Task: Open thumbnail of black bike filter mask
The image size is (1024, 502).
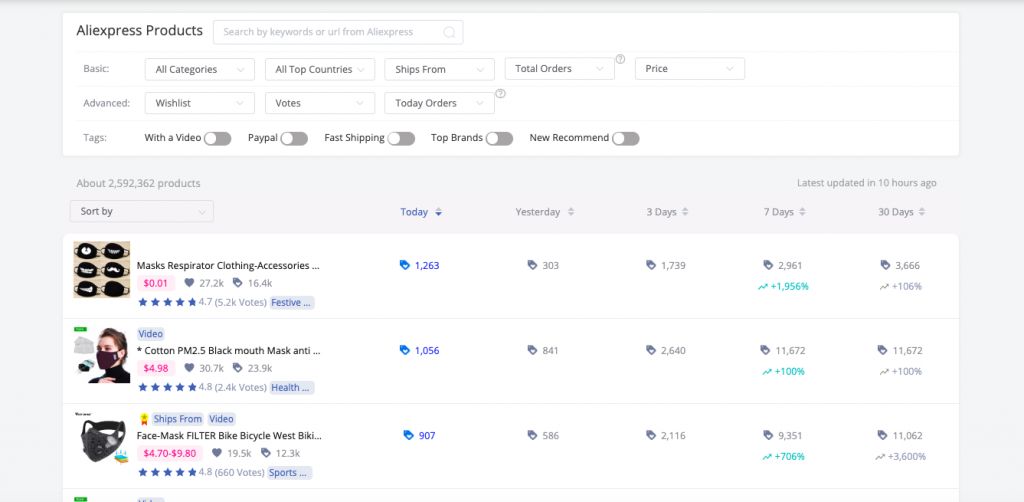Action: coord(101,440)
